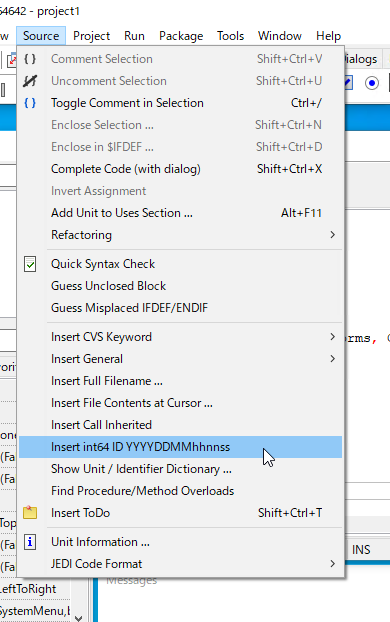Click the LeftToRight property value
This screenshot has width=390, height=622.
click(29, 589)
